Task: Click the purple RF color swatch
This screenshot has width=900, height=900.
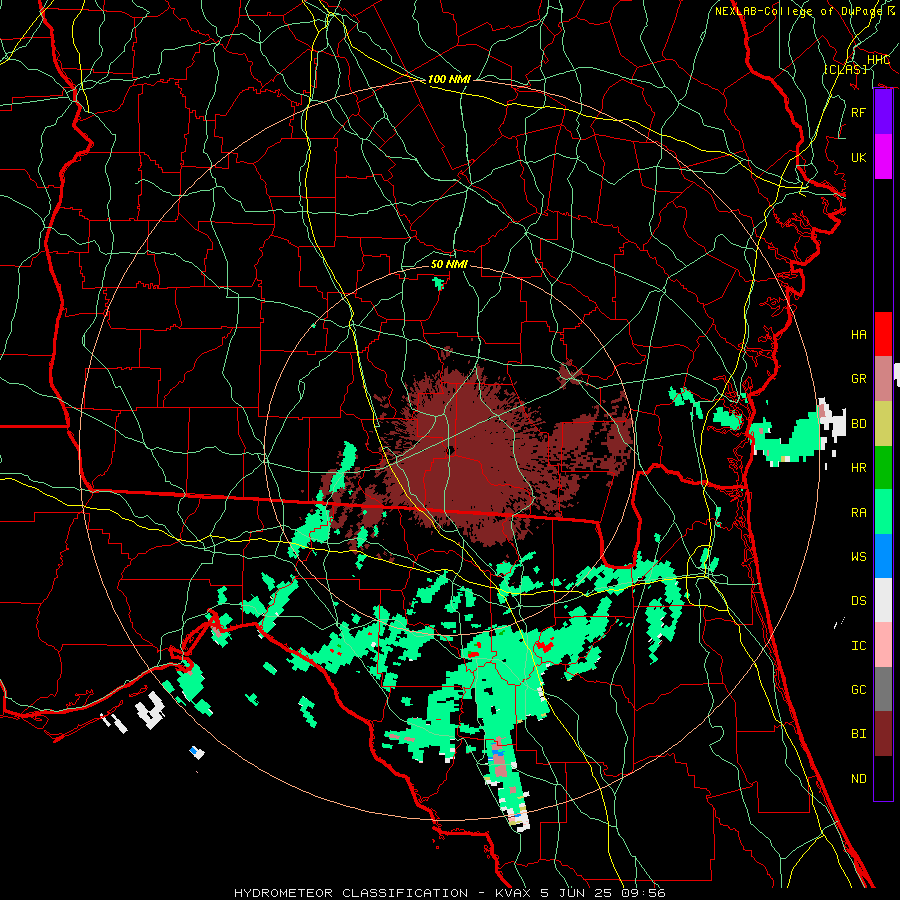Action: click(x=883, y=112)
